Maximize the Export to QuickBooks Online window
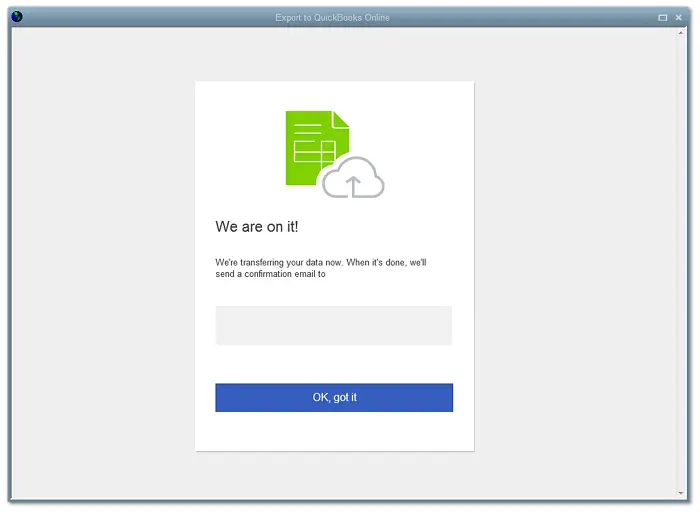Viewport: 700px width, 512px height. [x=662, y=17]
